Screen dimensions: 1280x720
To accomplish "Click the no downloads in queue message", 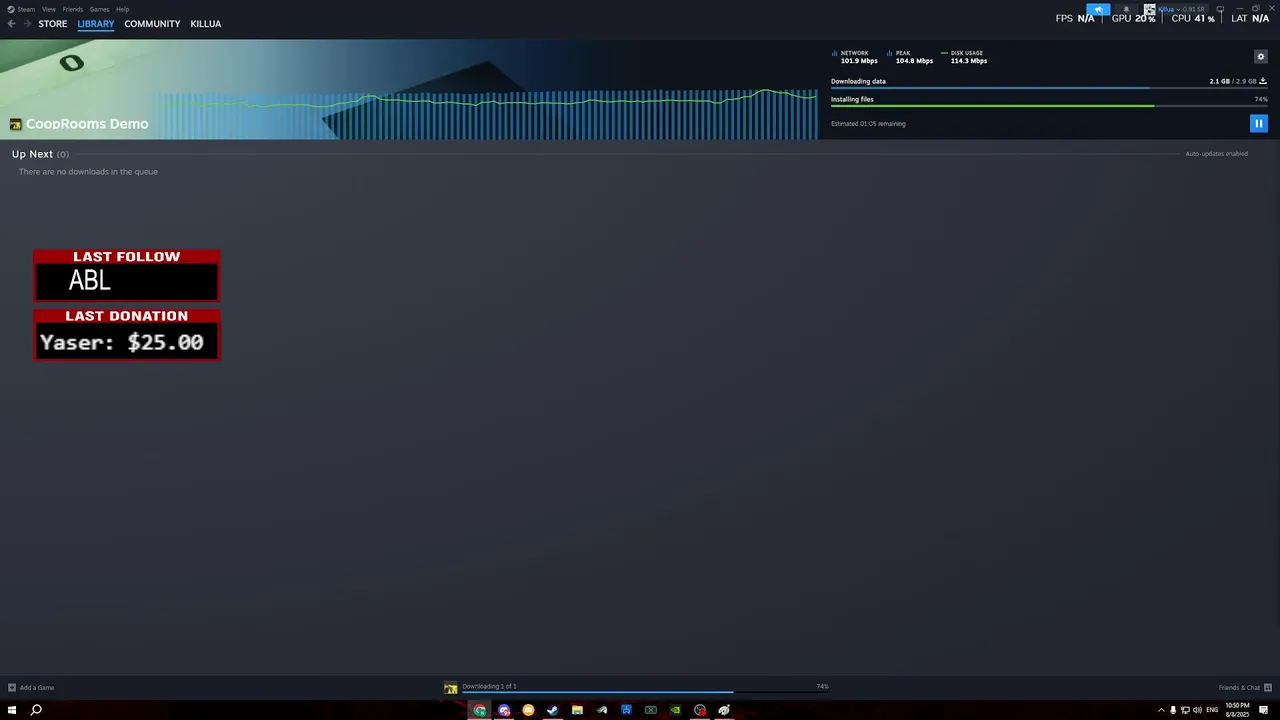I will [x=88, y=172].
